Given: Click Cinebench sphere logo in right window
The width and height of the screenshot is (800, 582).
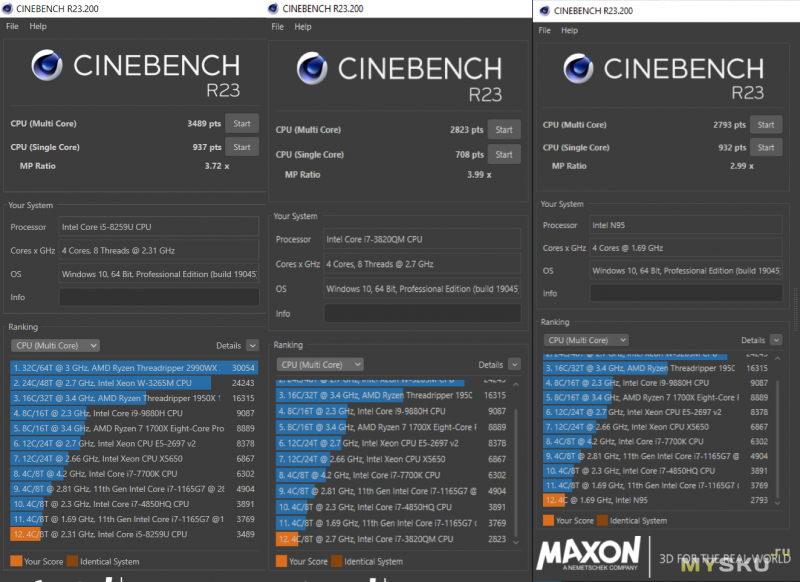Looking at the screenshot, I should [x=579, y=68].
